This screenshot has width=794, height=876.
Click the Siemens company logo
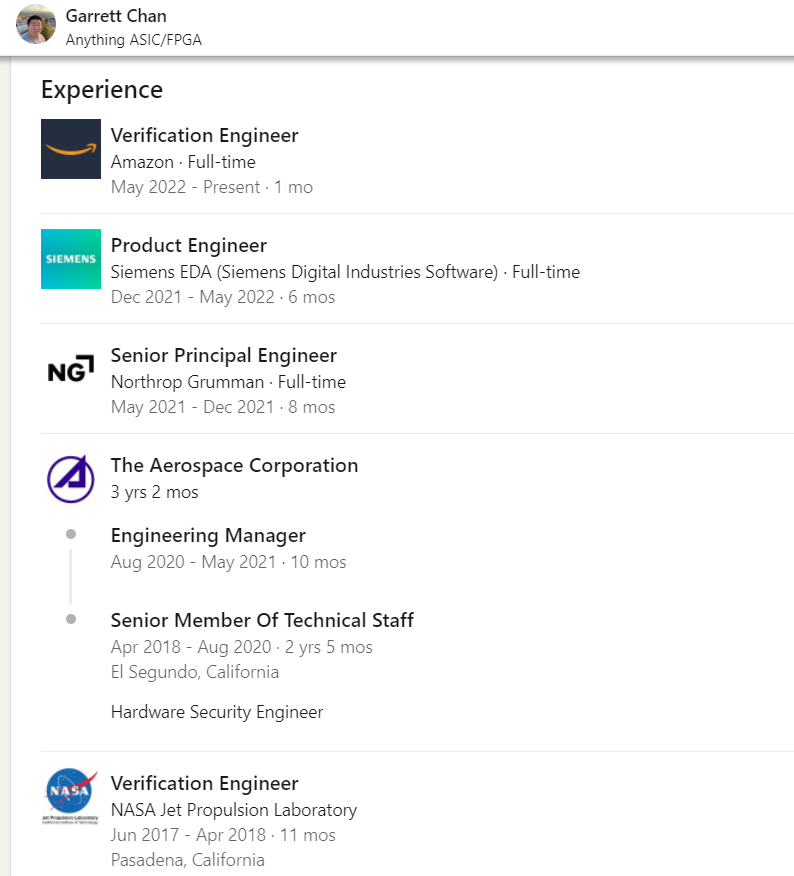71,259
